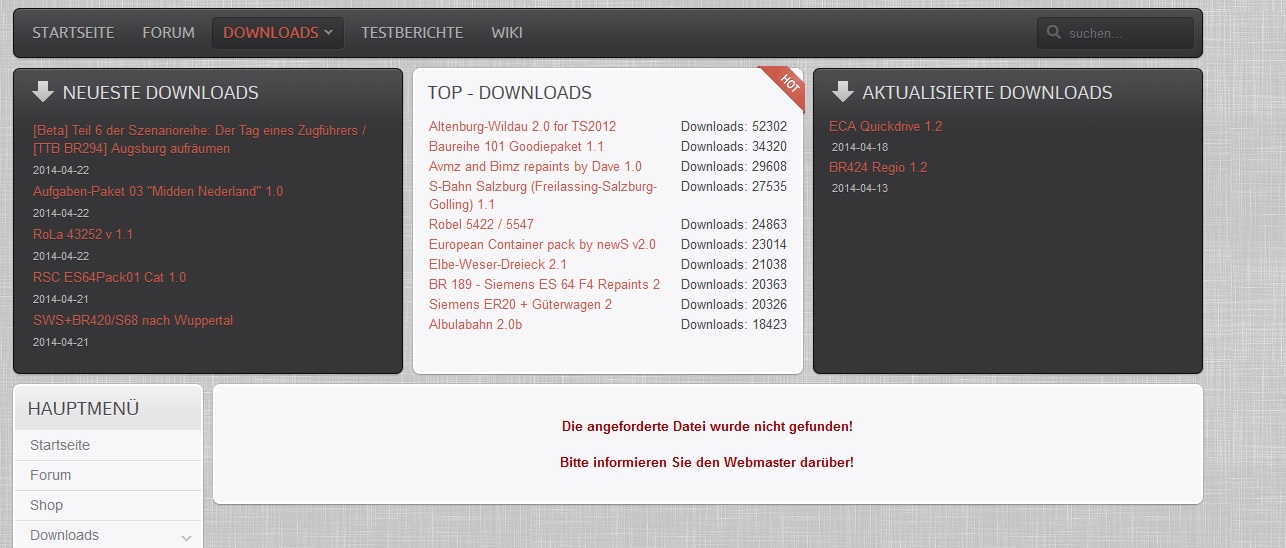The height and width of the screenshot is (548, 1286).
Task: Open the Baureihe 101 Goodiepaket 1.1 link
Action: (x=516, y=146)
